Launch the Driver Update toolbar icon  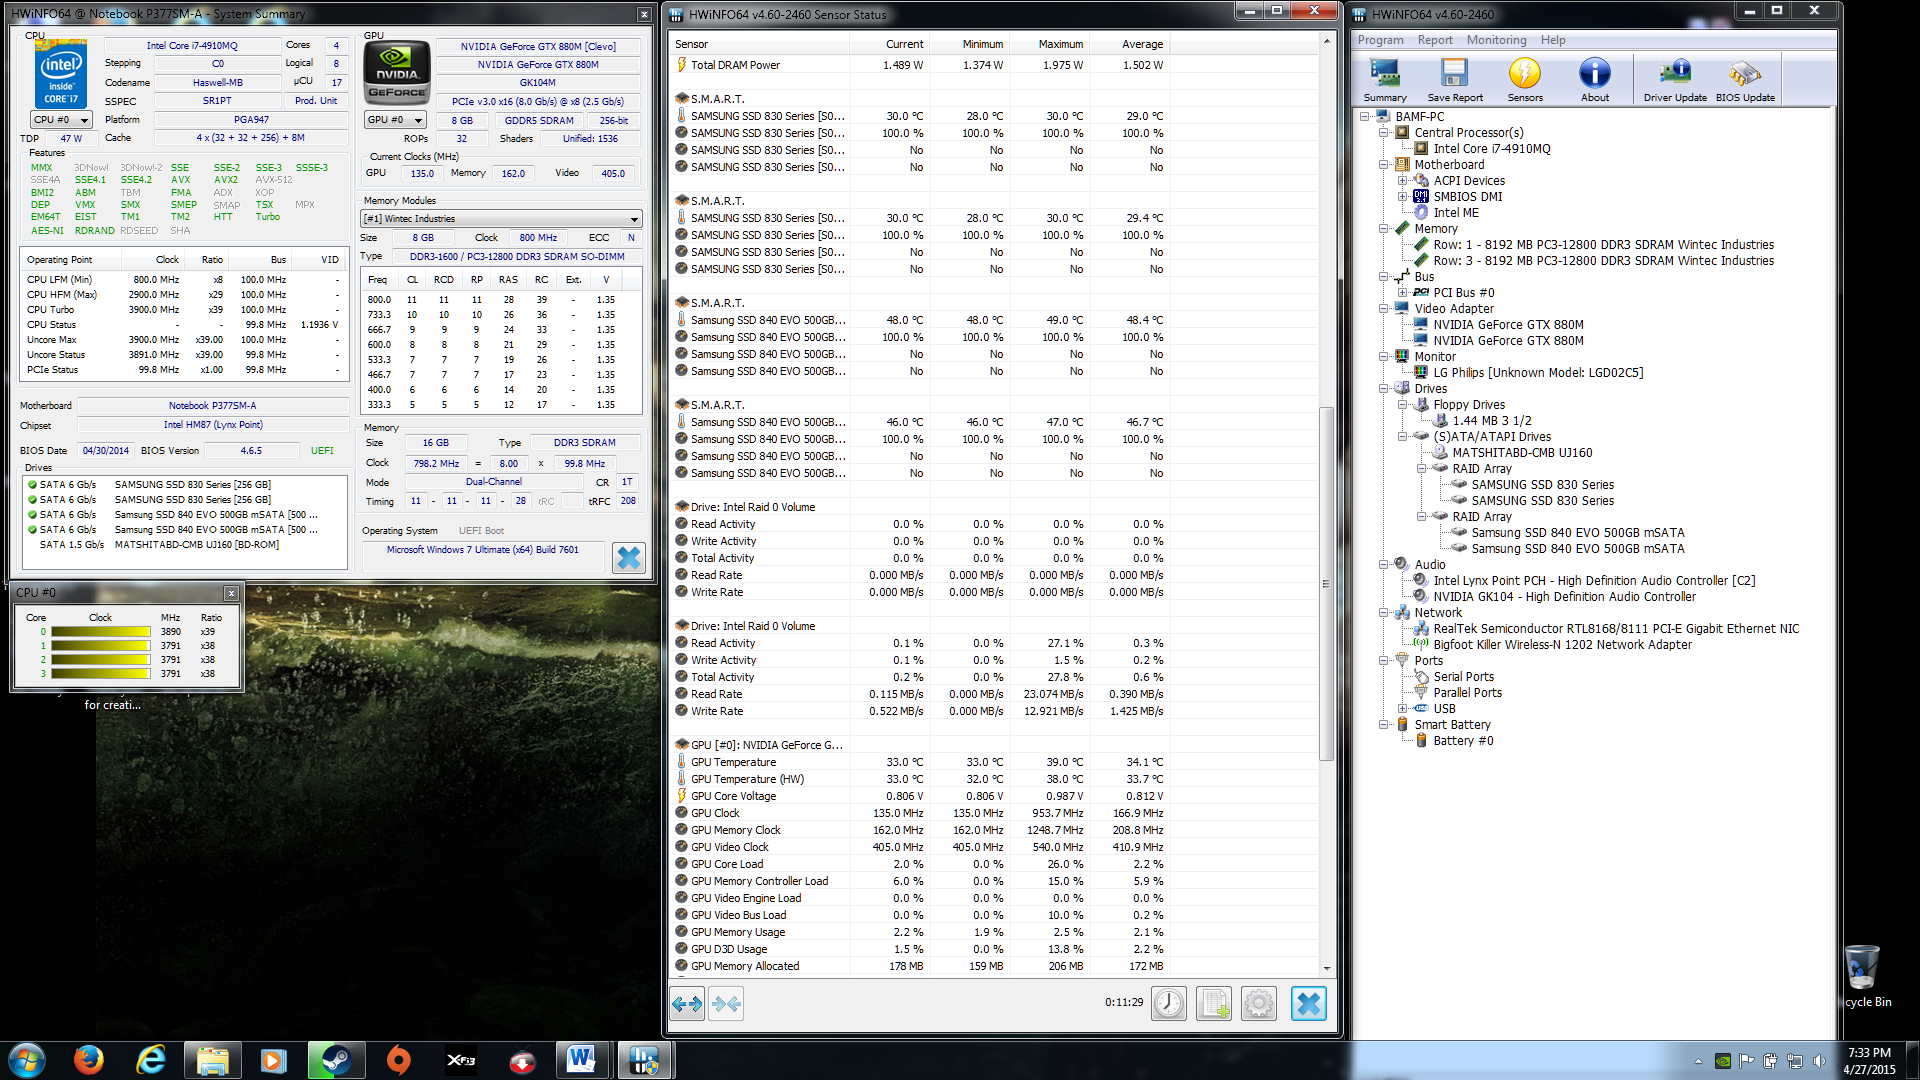[1675, 79]
